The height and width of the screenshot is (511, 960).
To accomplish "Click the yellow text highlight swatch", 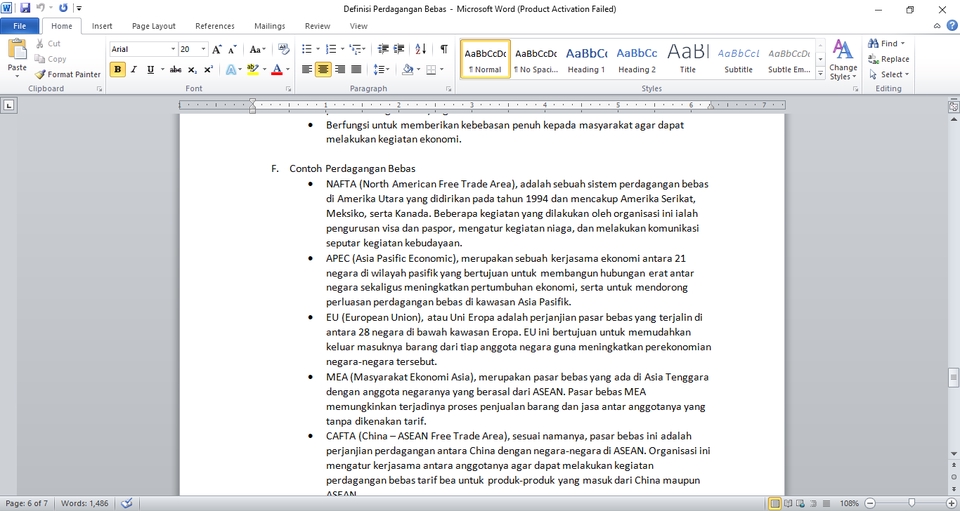I will coord(253,69).
